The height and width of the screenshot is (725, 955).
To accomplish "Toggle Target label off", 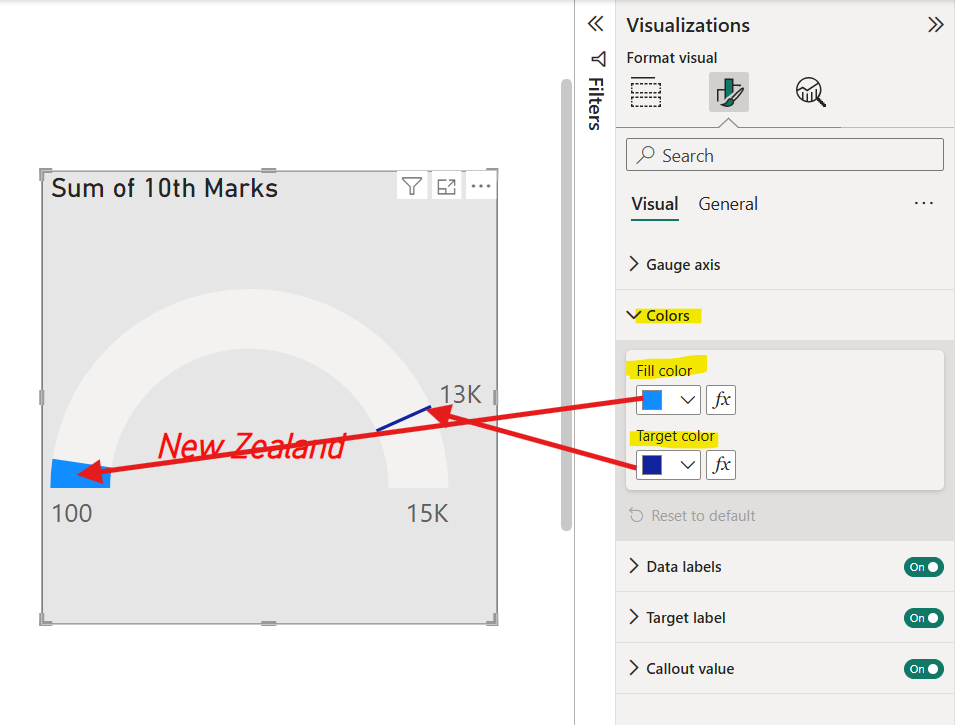I will click(922, 618).
